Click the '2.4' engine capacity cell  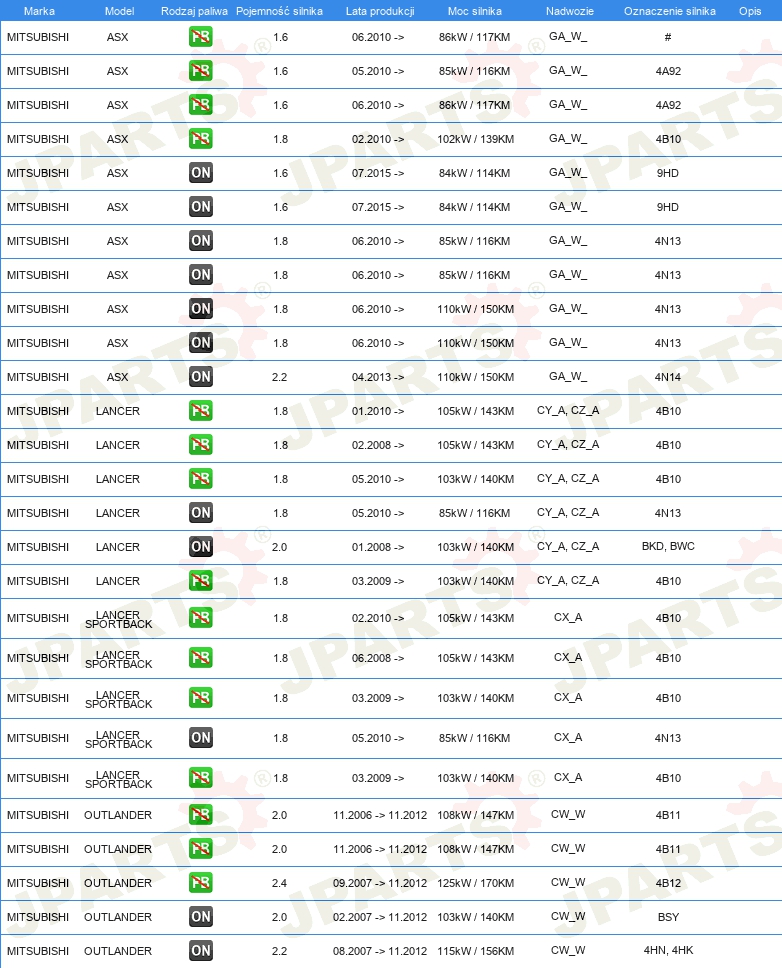tap(280, 883)
